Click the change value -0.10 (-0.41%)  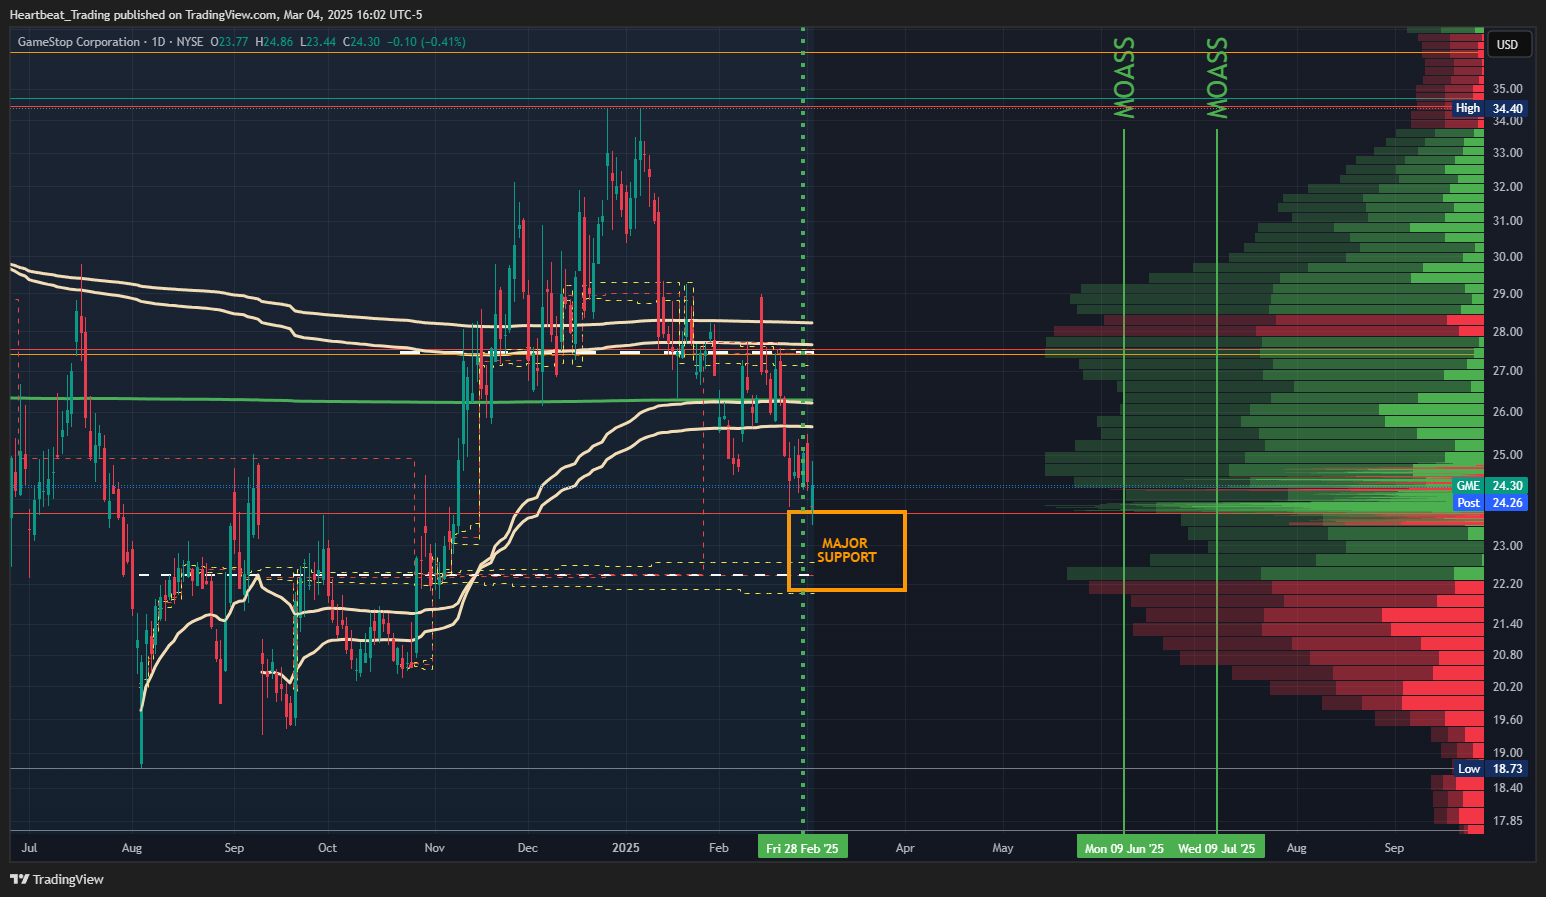[426, 42]
